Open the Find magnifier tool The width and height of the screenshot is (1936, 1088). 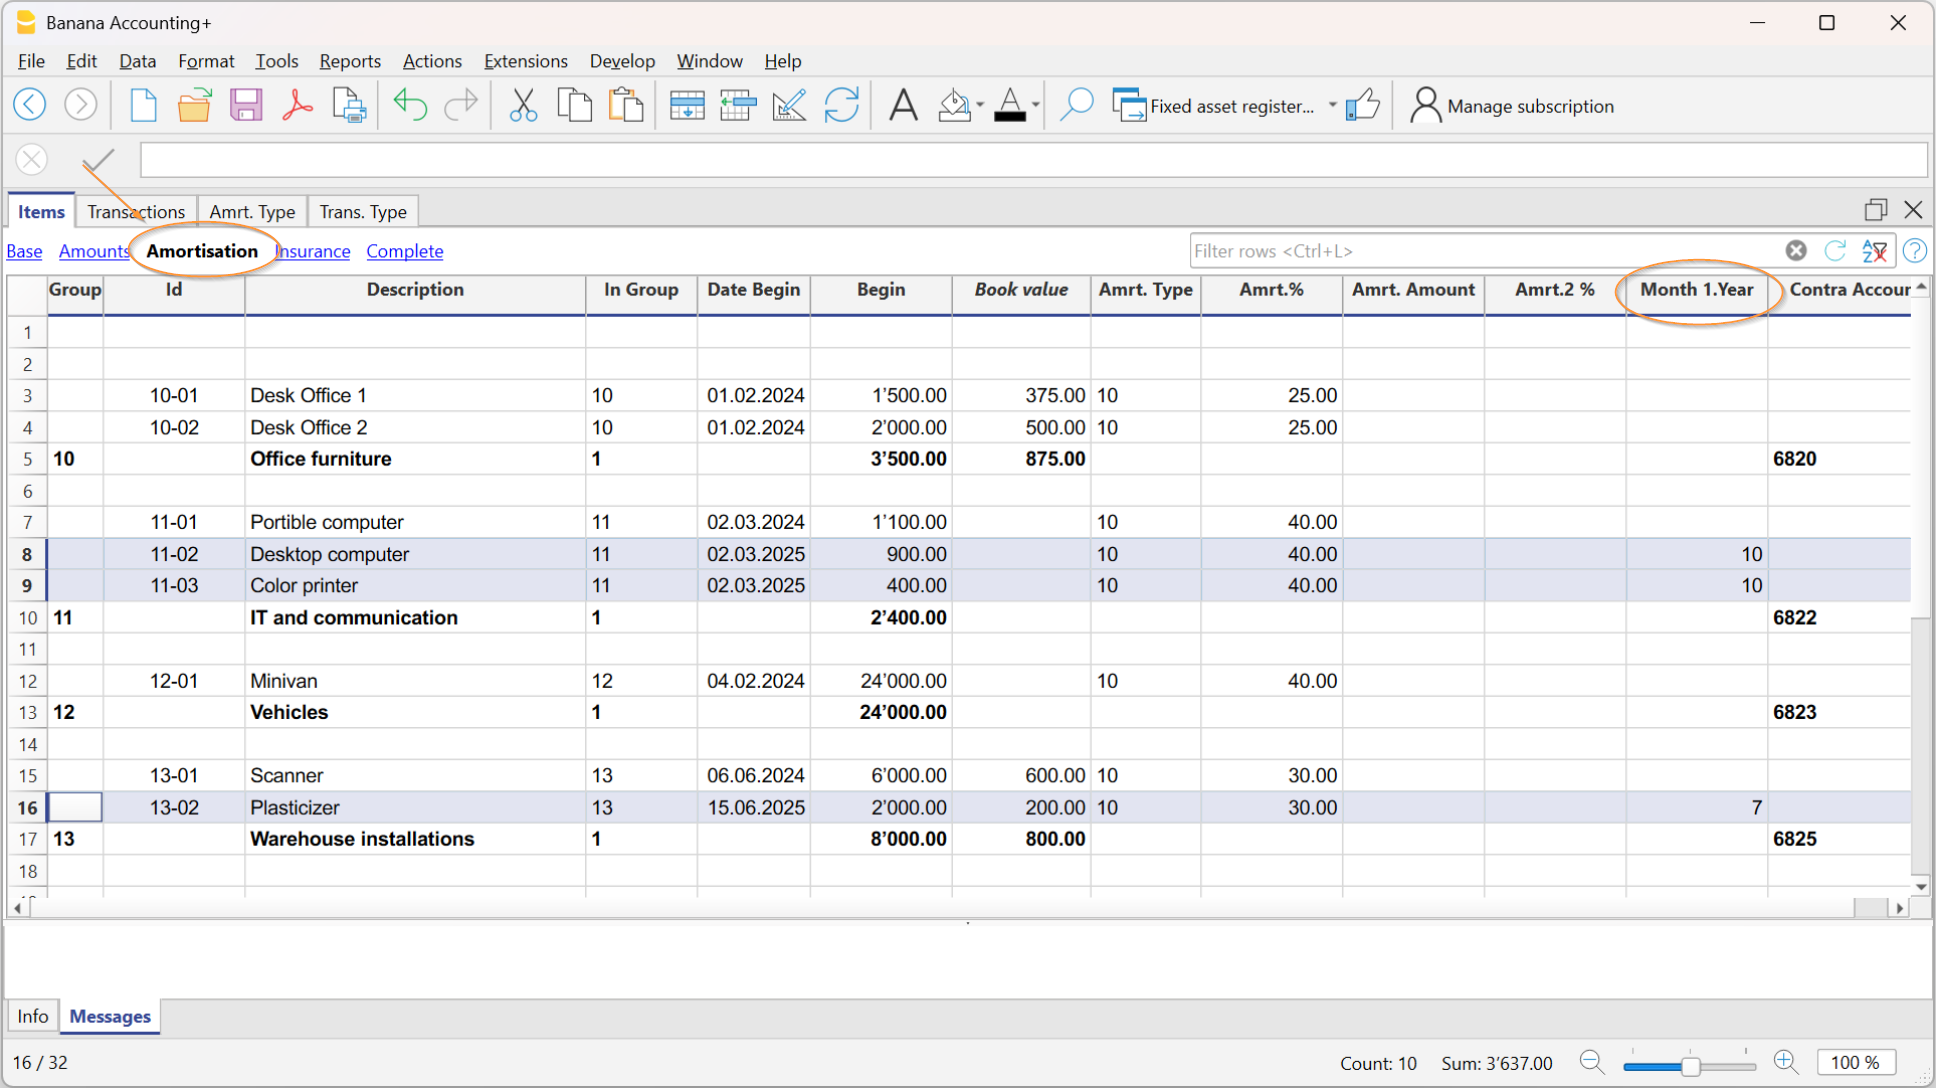(1076, 105)
